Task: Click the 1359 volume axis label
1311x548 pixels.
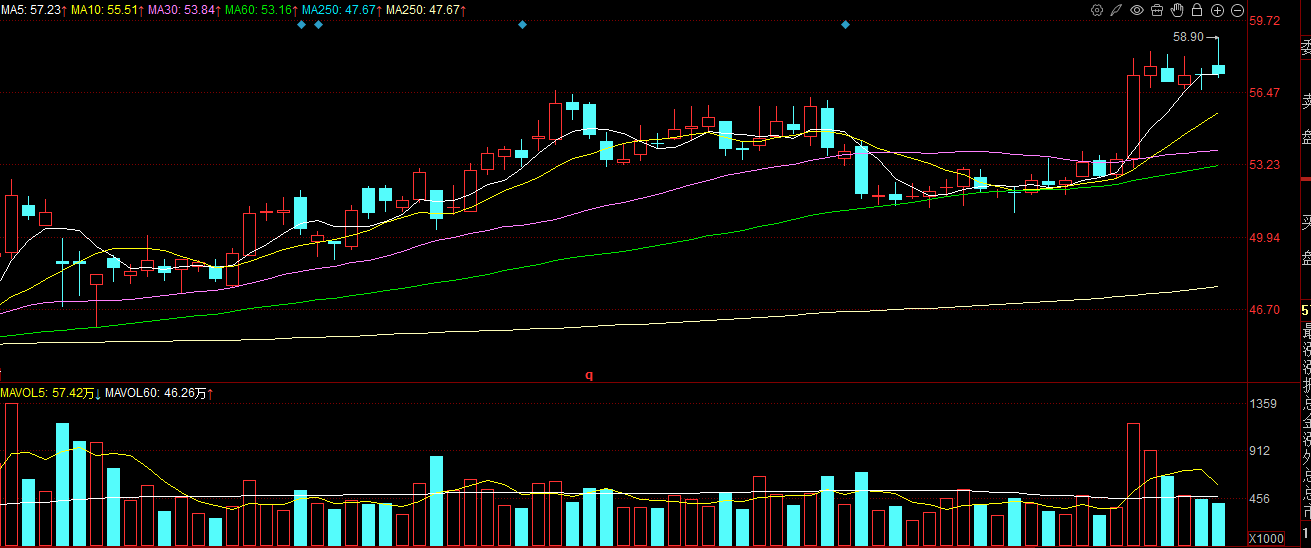Action: [x=1265, y=404]
